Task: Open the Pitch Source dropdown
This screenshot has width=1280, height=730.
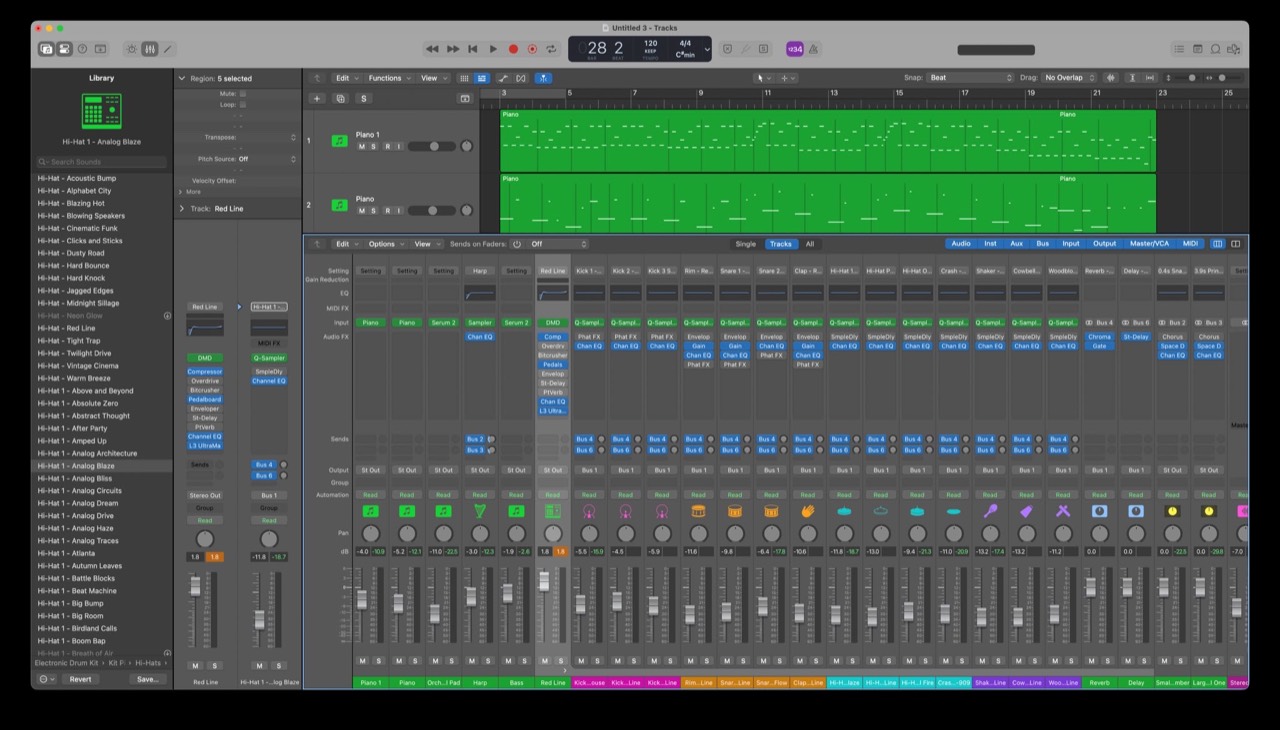Action: pyautogui.click(x=266, y=159)
